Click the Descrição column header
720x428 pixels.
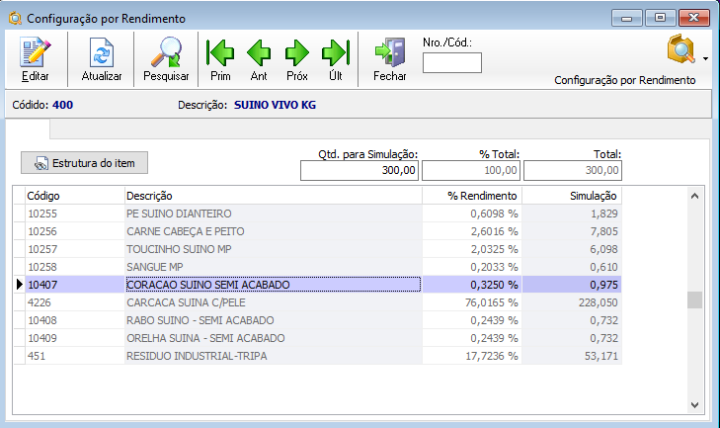tap(271, 196)
